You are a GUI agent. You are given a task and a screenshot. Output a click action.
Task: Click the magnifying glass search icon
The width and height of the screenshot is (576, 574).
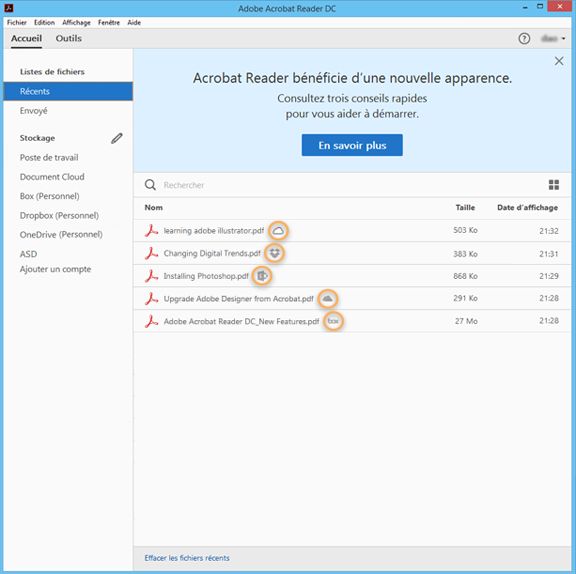[x=150, y=185]
